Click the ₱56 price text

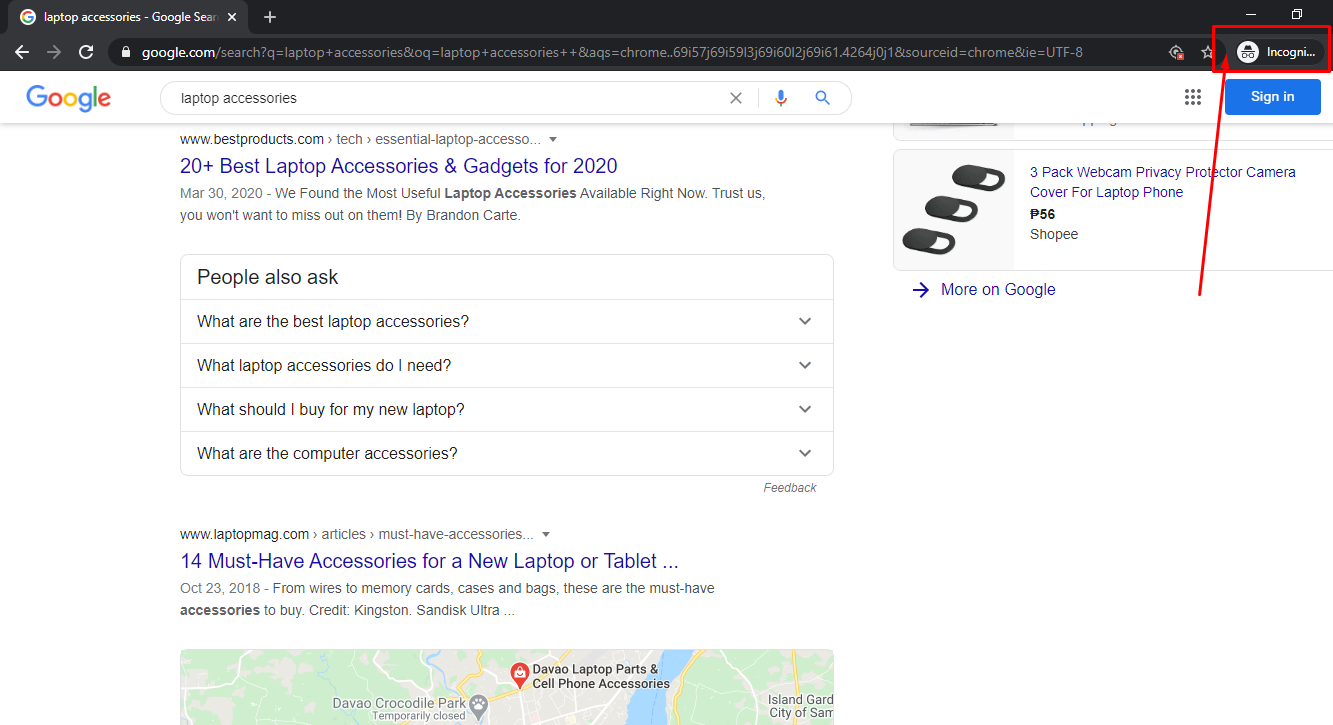[1042, 214]
